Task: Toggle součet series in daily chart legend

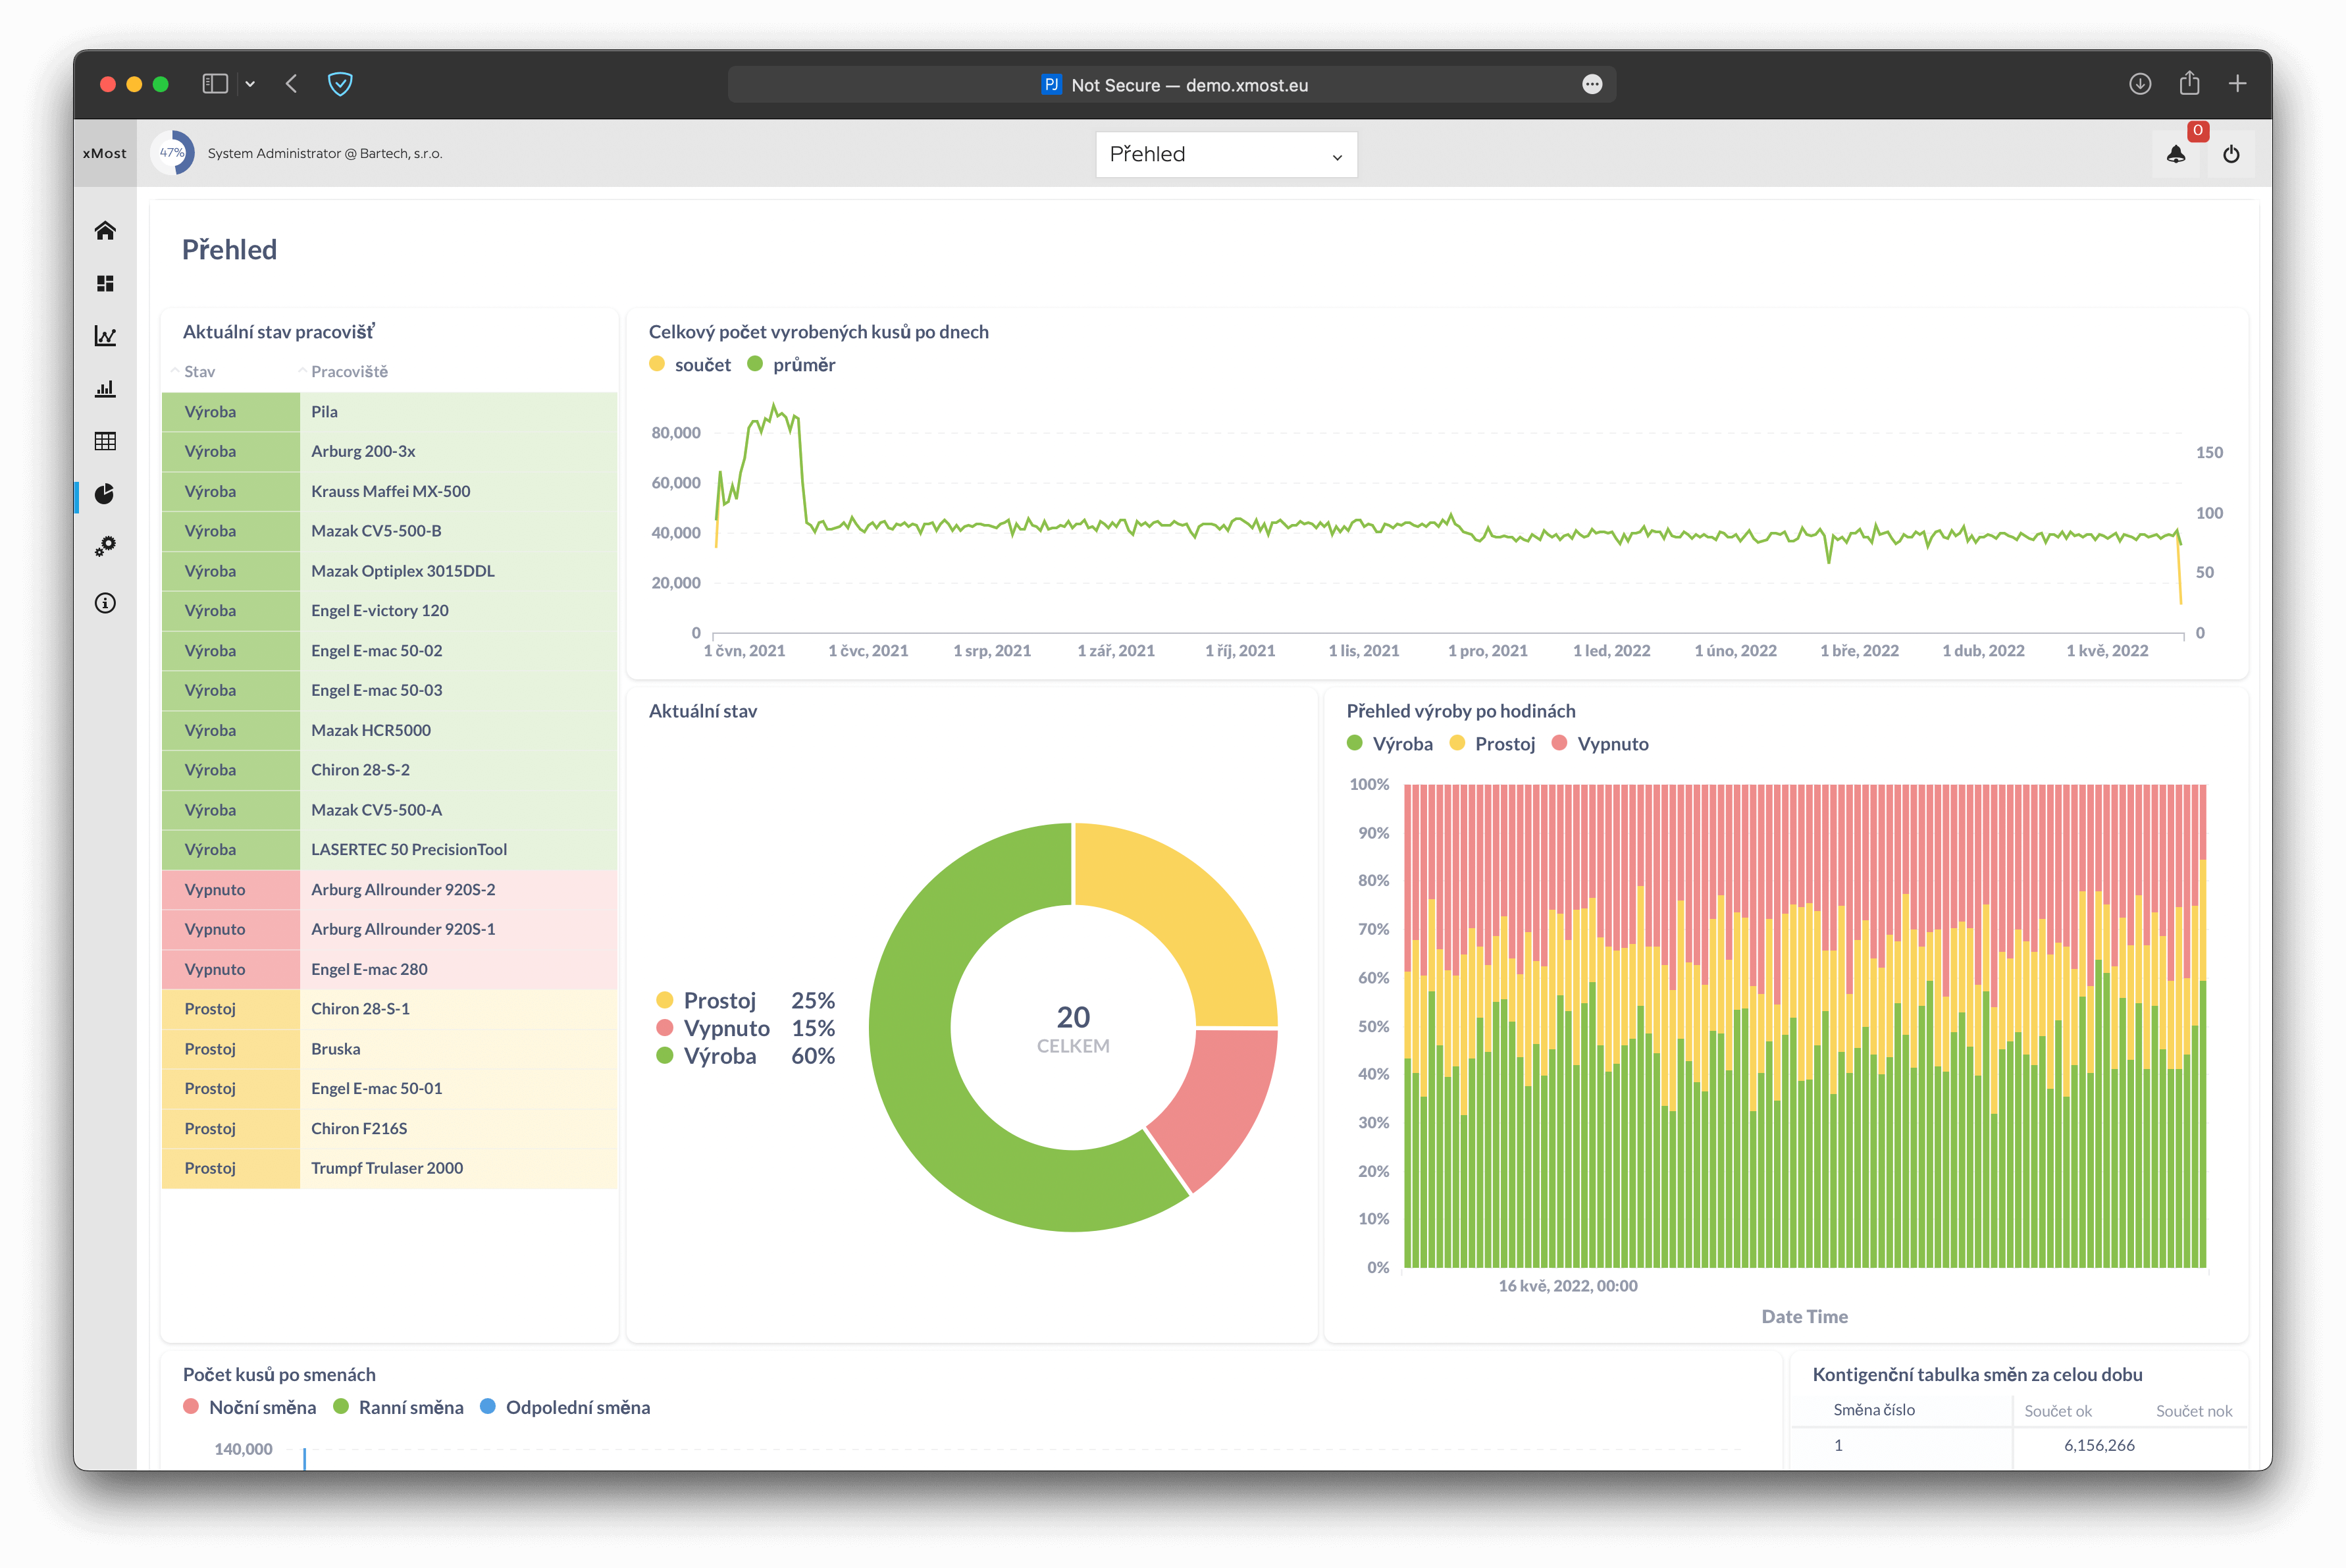Action: (x=691, y=365)
